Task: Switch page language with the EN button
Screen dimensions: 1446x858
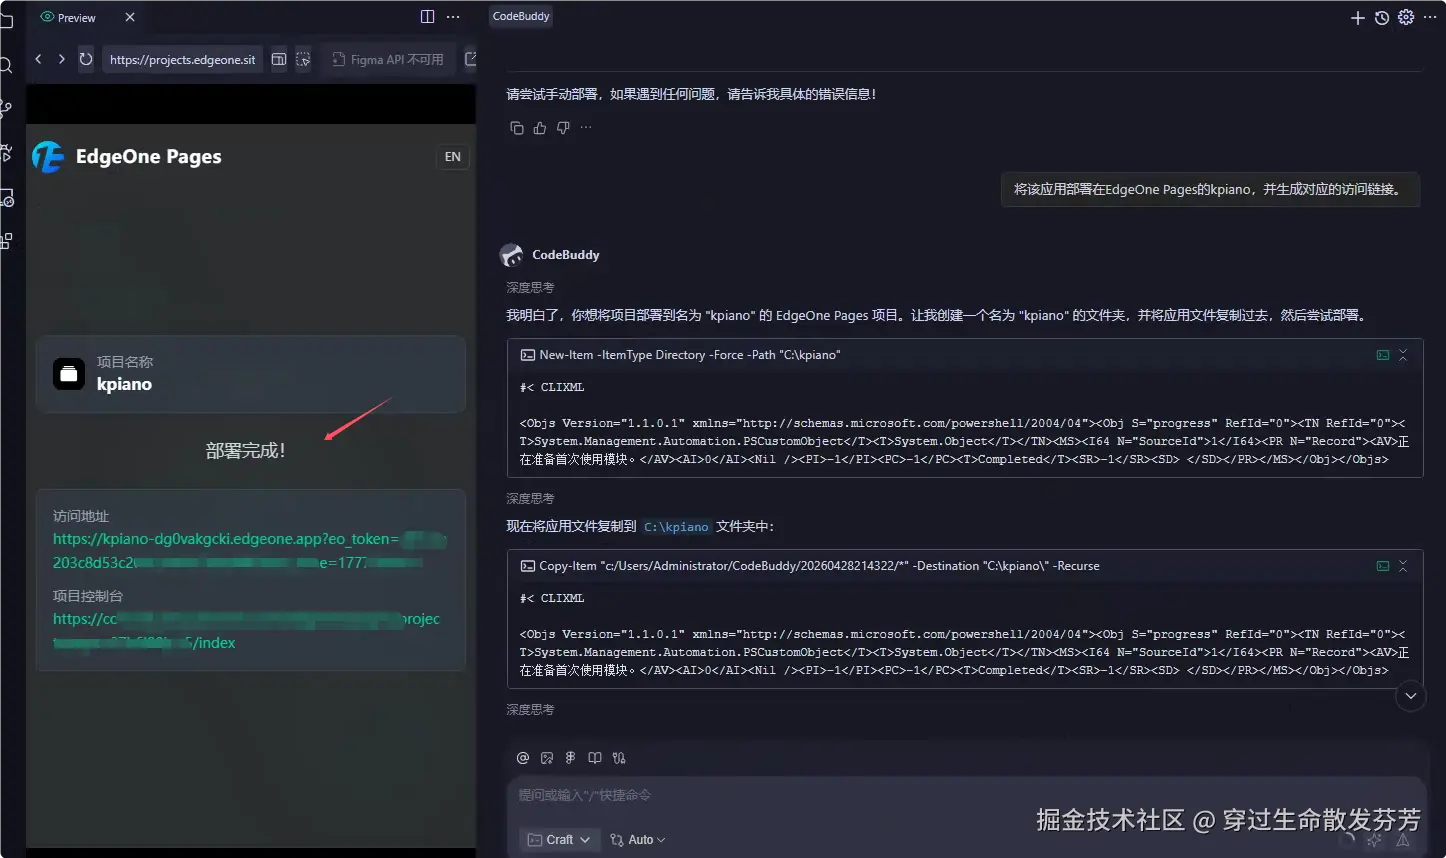Action: click(453, 157)
